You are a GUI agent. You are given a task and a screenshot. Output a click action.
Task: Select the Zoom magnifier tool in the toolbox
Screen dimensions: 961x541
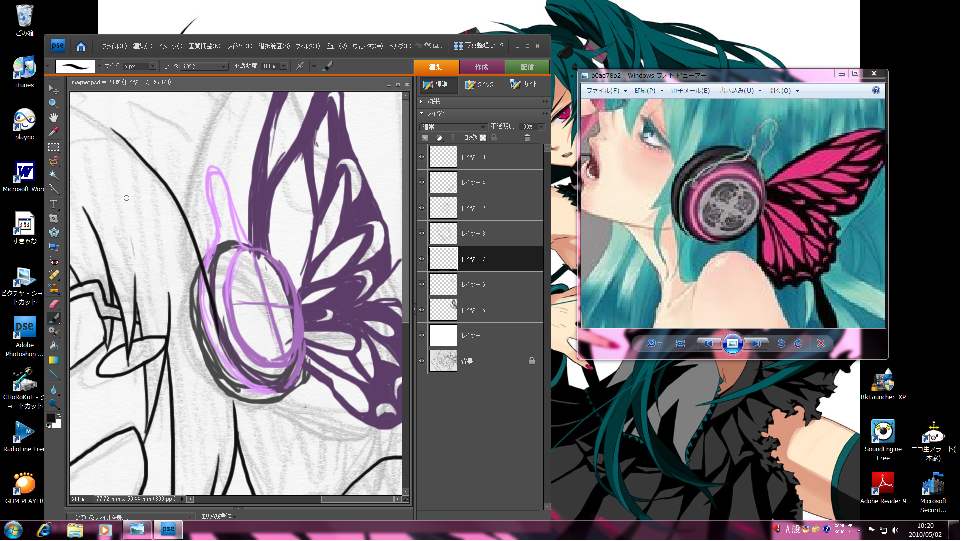(53, 103)
